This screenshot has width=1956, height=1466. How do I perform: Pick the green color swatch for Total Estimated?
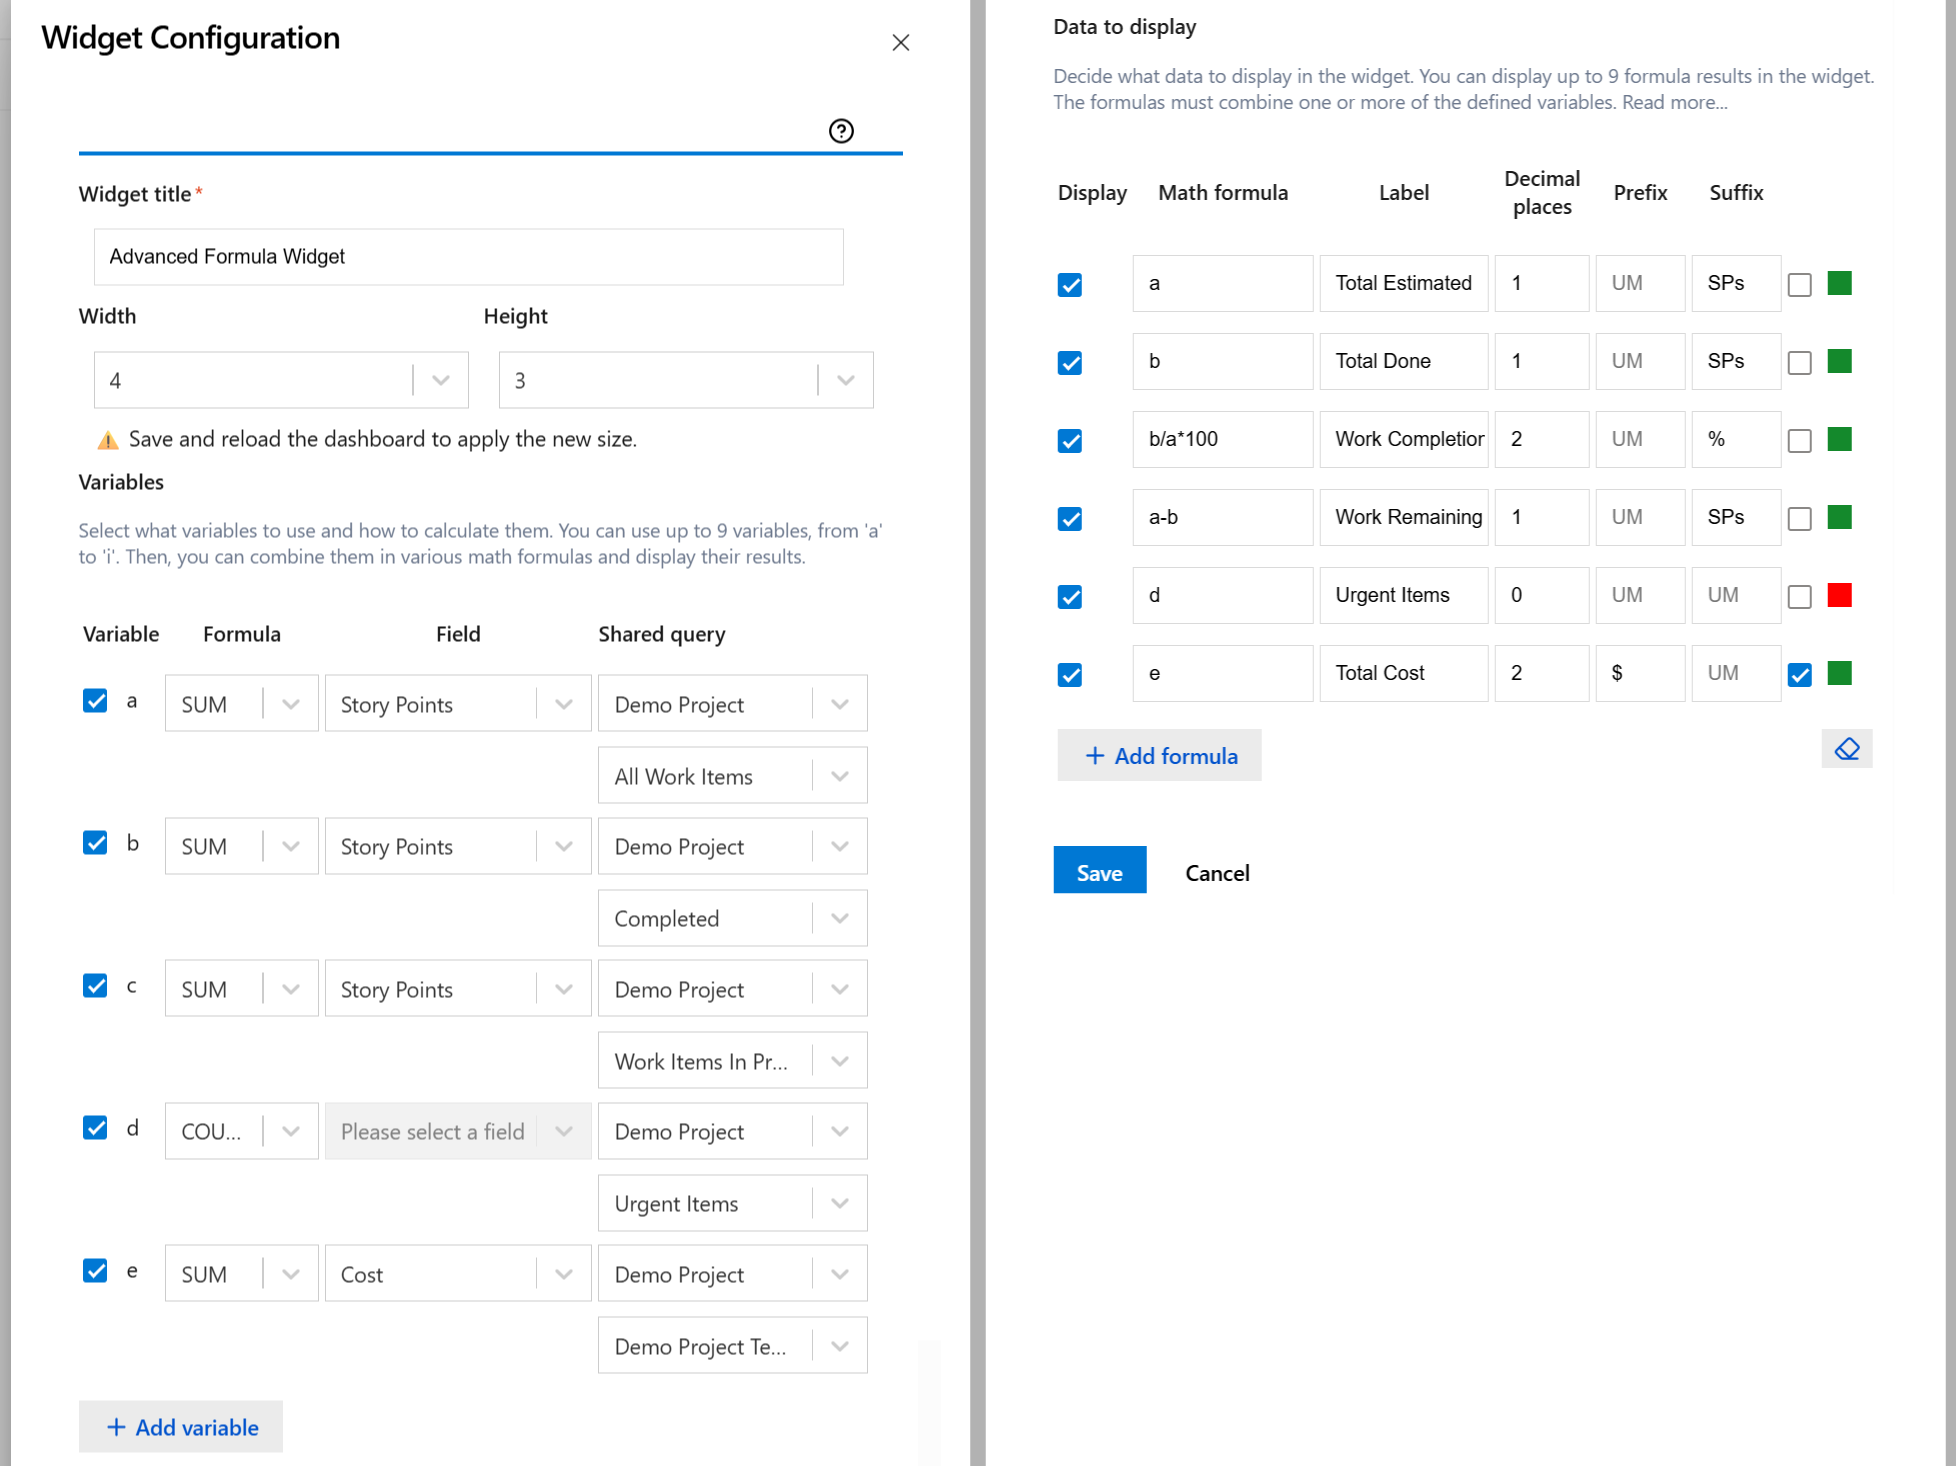pyautogui.click(x=1839, y=283)
